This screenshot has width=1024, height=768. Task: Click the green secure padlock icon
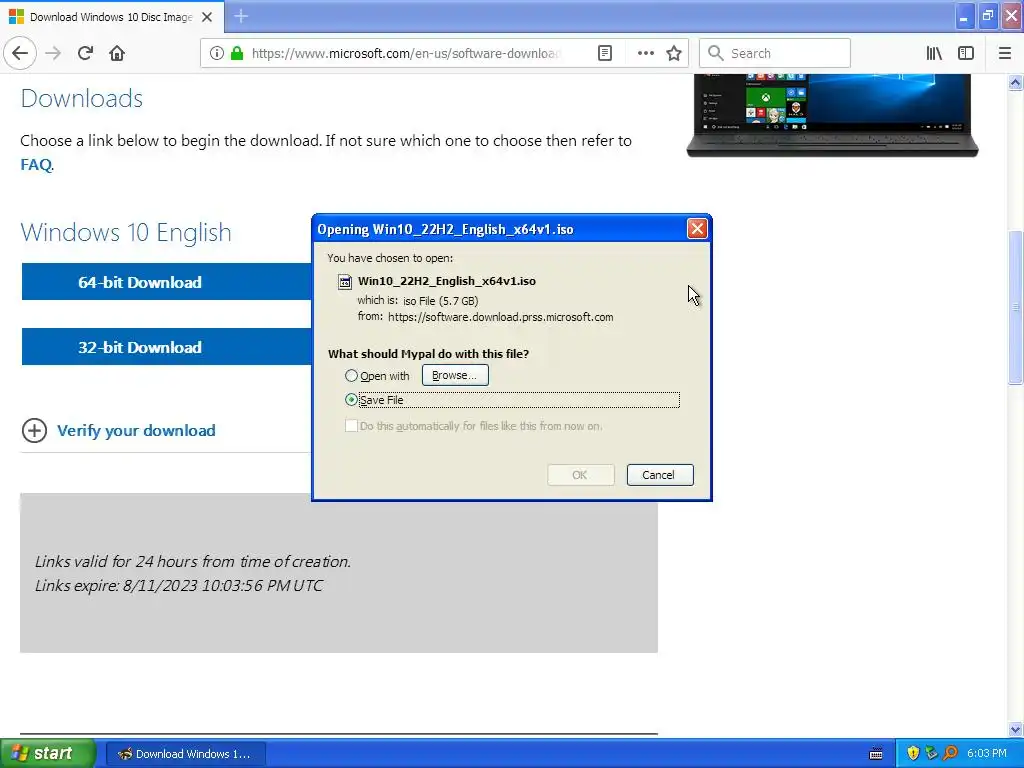coord(237,54)
